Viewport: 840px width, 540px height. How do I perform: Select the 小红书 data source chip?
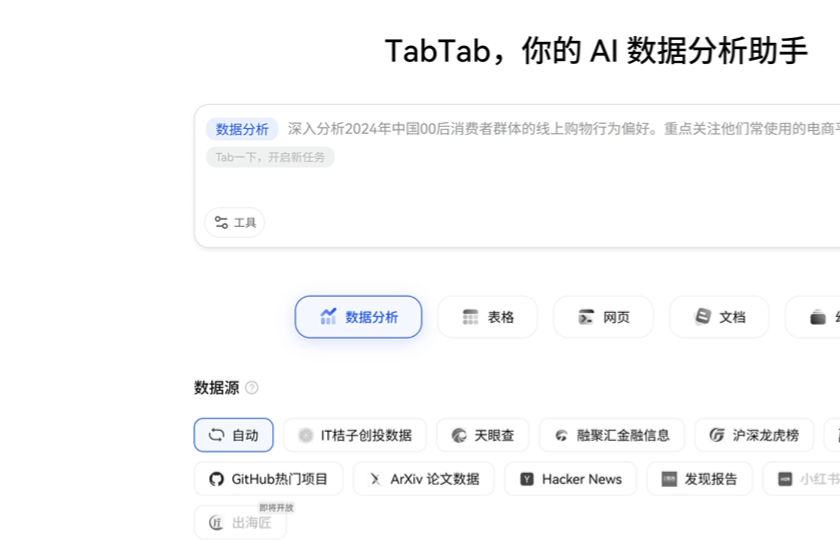coord(805,479)
